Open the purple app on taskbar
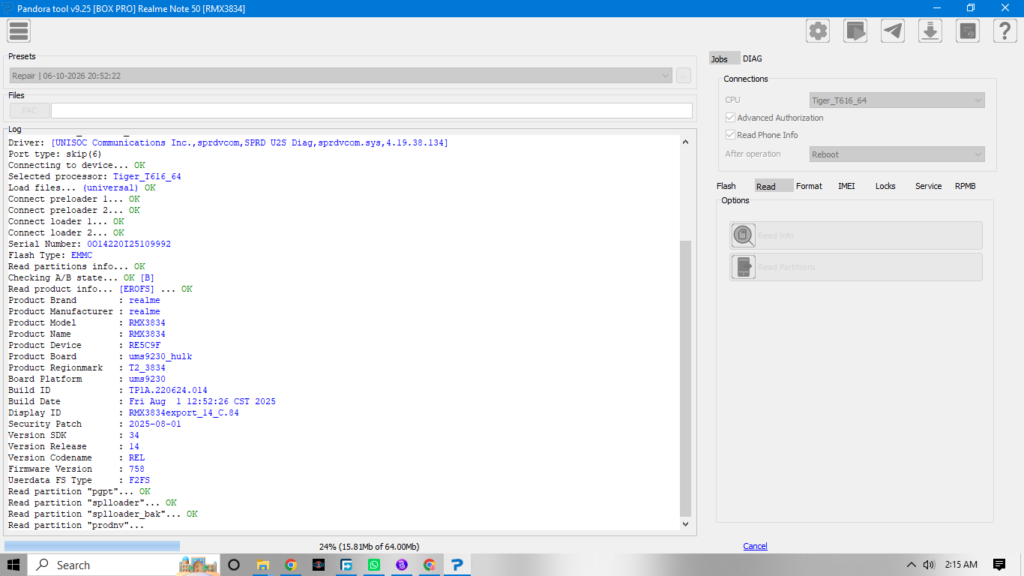This screenshot has width=1024, height=576. click(x=402, y=565)
